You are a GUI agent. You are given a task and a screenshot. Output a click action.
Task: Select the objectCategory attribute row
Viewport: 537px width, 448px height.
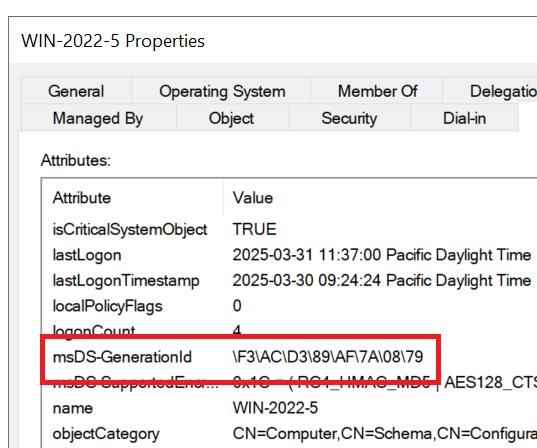click(289, 433)
